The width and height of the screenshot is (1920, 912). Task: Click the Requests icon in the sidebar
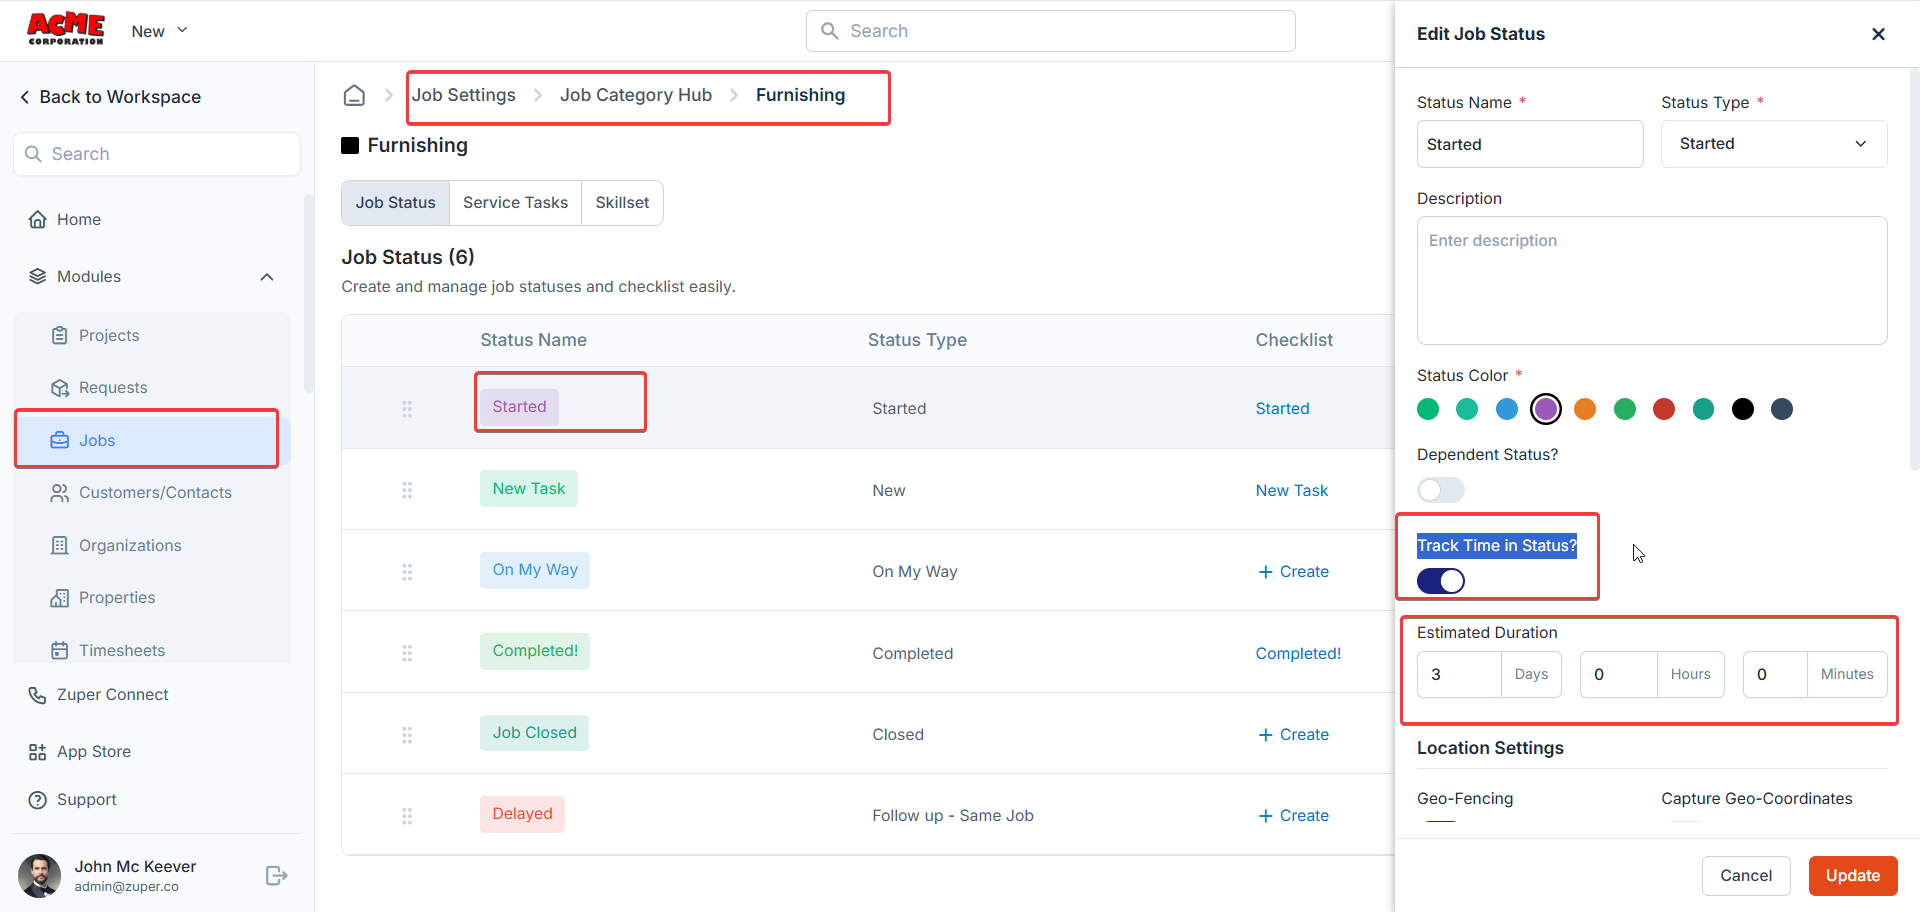(x=60, y=388)
